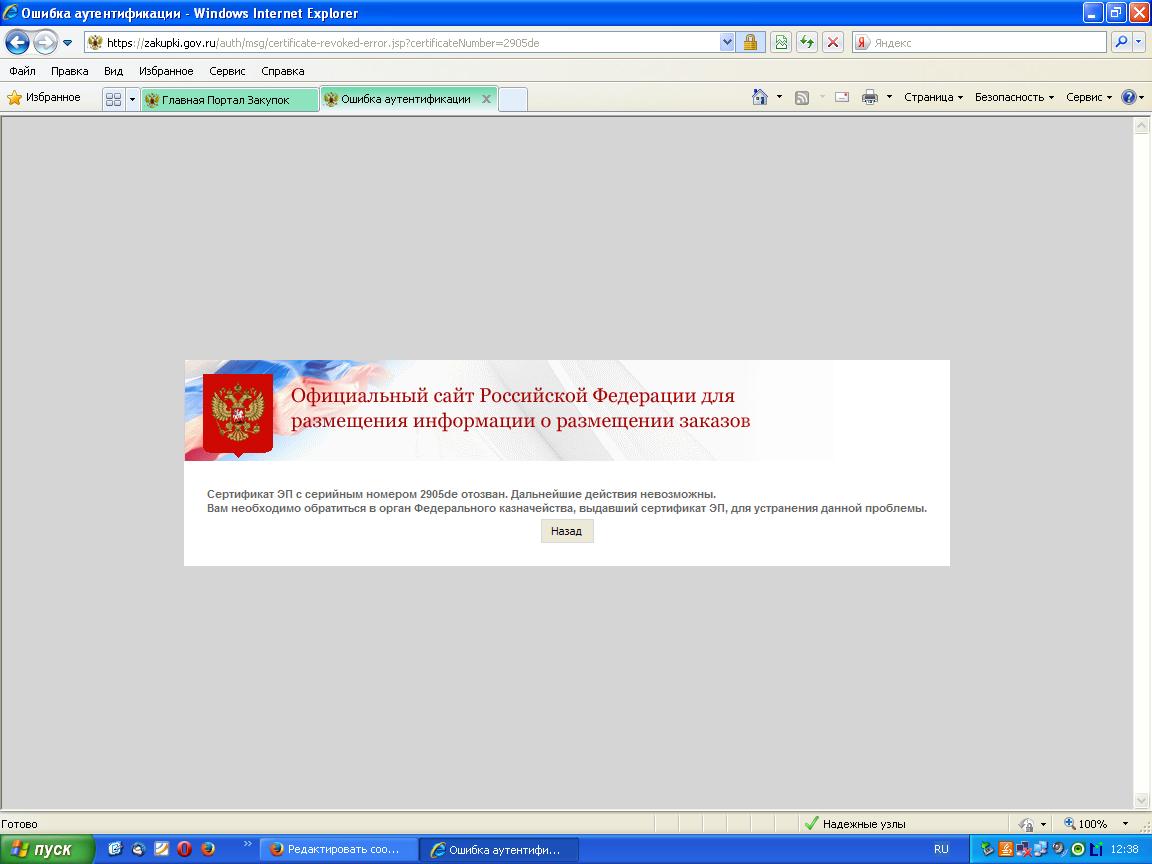The image size is (1152, 864).
Task: Launch Opera from quick launch bar
Action: tap(185, 849)
